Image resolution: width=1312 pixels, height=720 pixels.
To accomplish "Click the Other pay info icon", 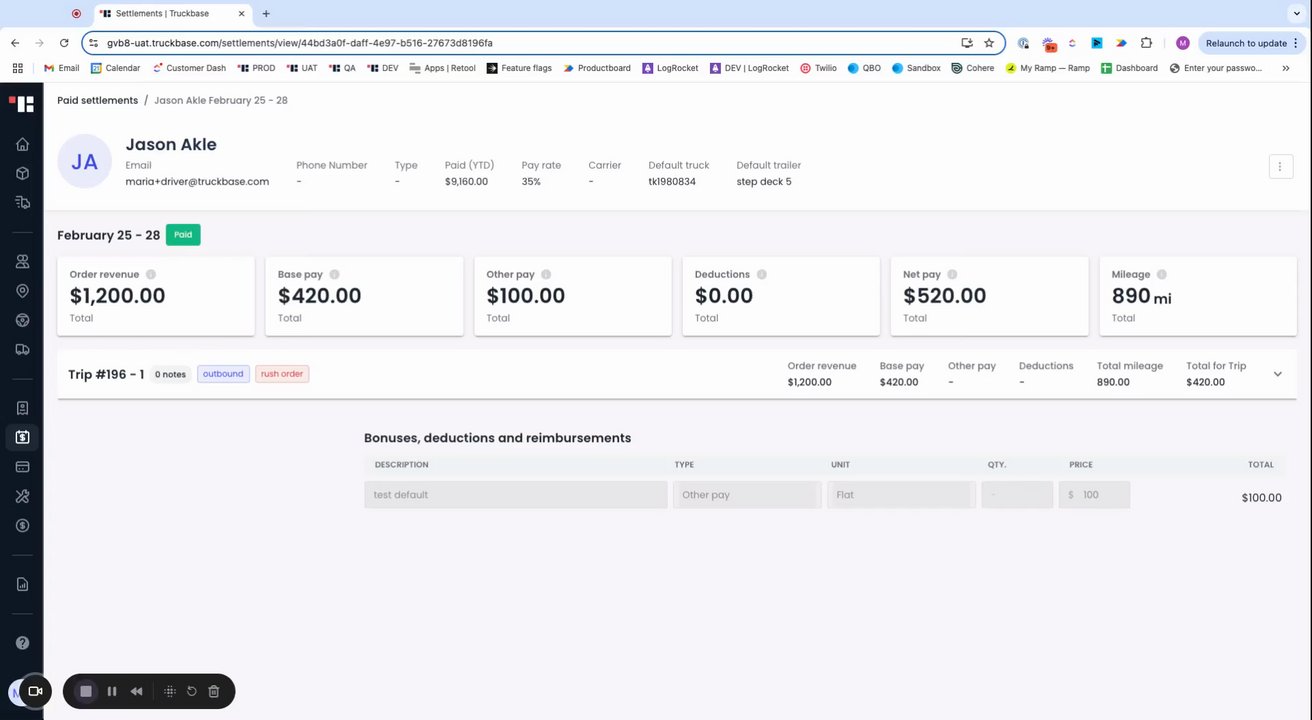I will [546, 274].
